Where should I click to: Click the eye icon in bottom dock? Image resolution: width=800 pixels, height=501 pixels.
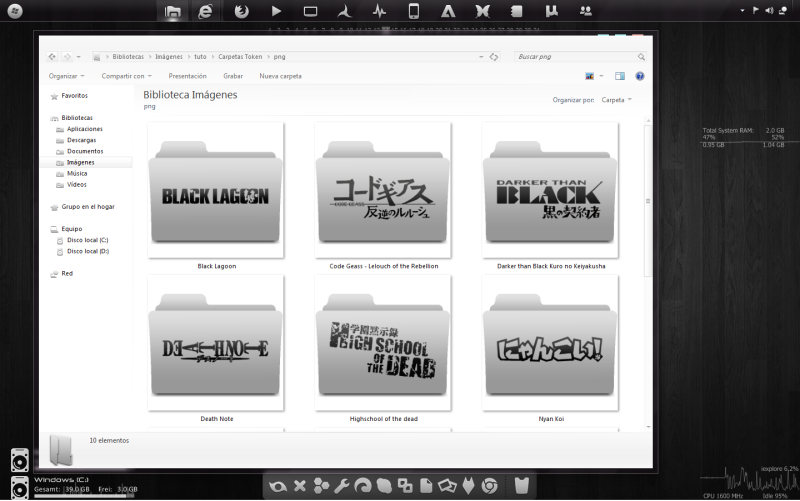(278, 486)
